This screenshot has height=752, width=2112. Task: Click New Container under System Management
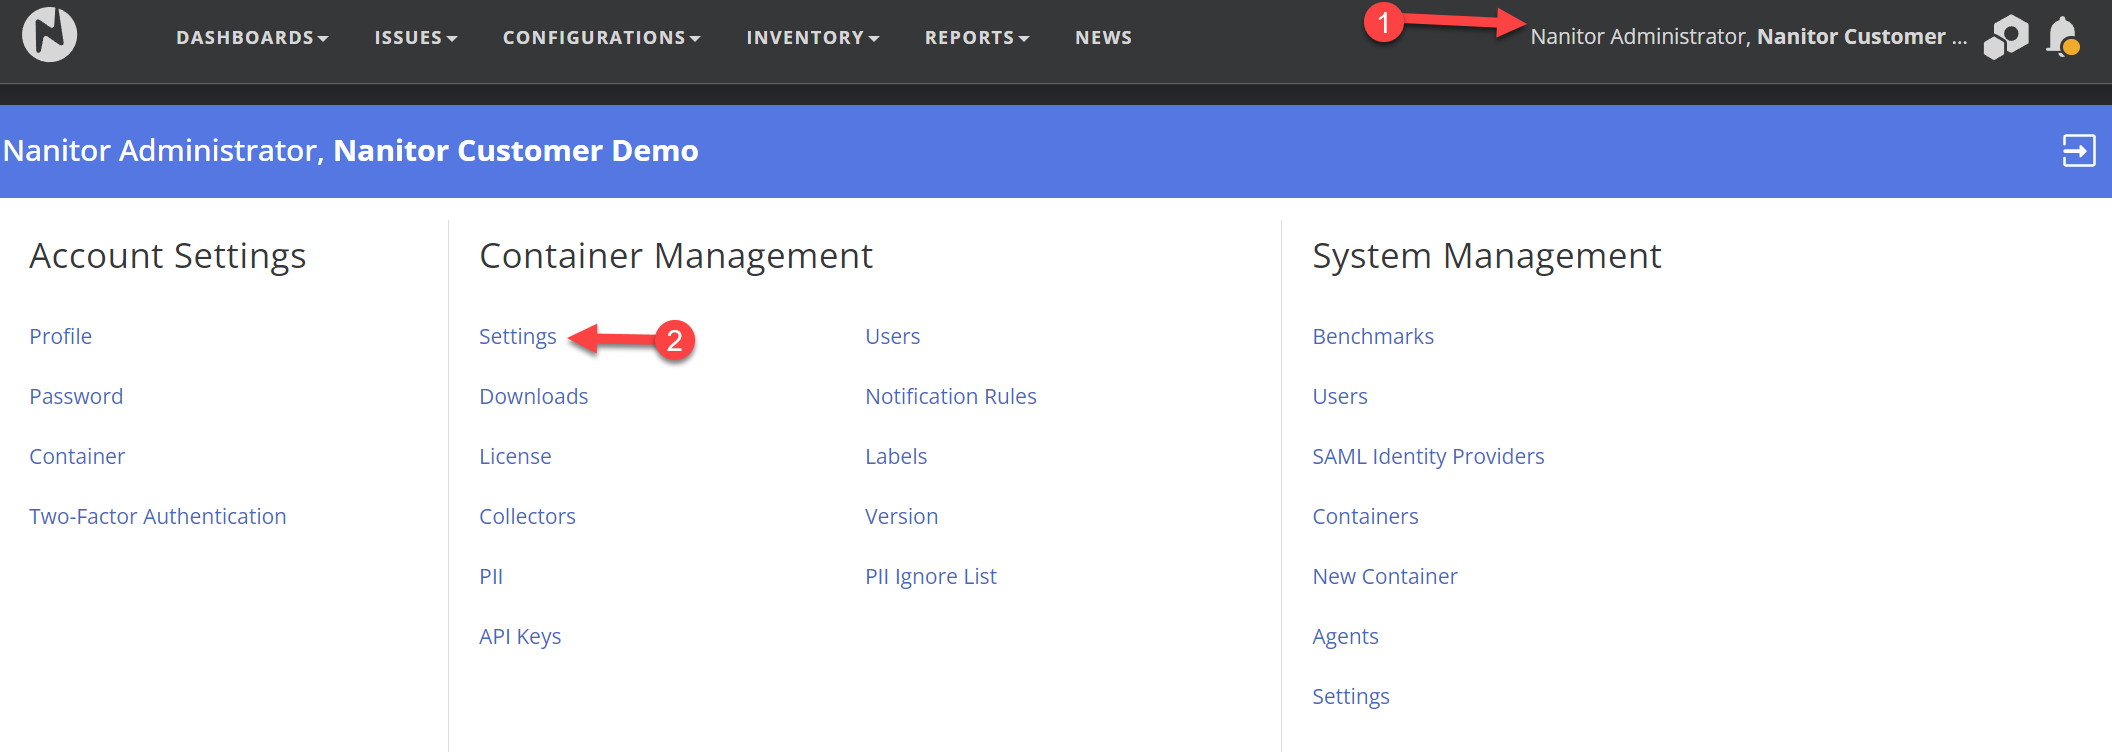(x=1384, y=577)
